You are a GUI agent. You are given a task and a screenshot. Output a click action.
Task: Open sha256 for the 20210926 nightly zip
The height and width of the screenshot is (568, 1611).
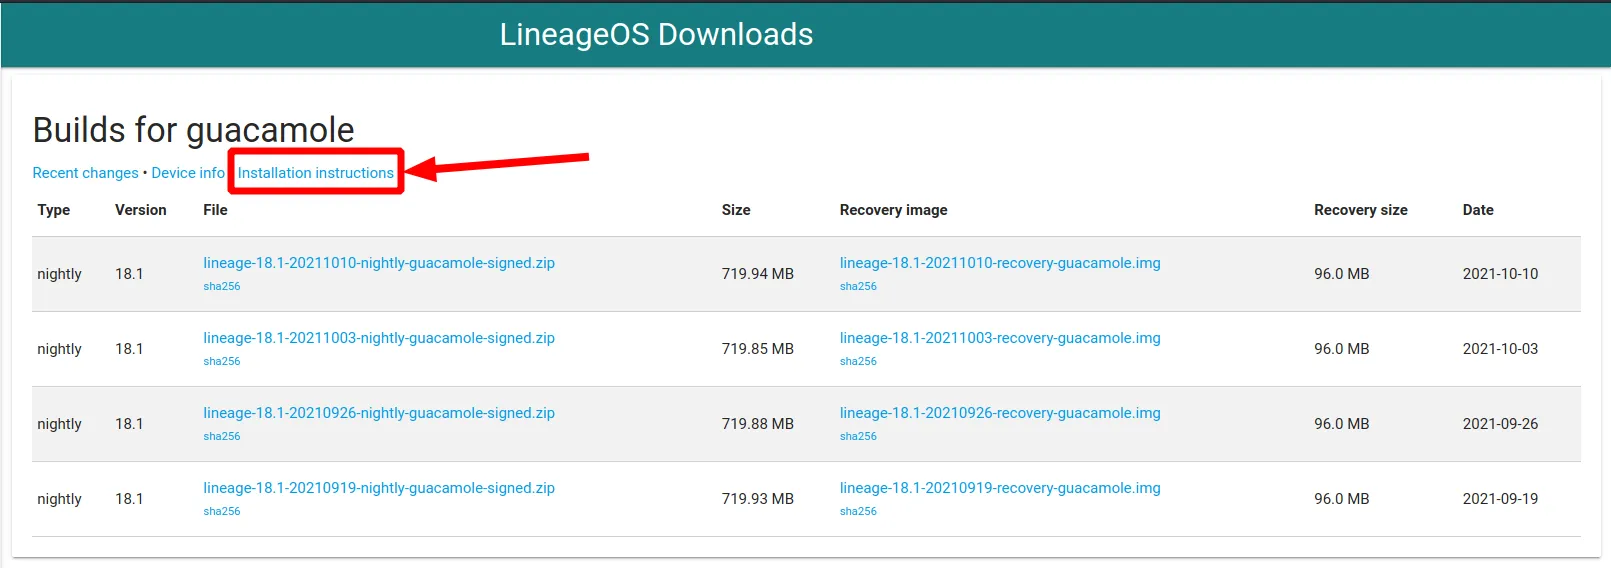tap(221, 437)
